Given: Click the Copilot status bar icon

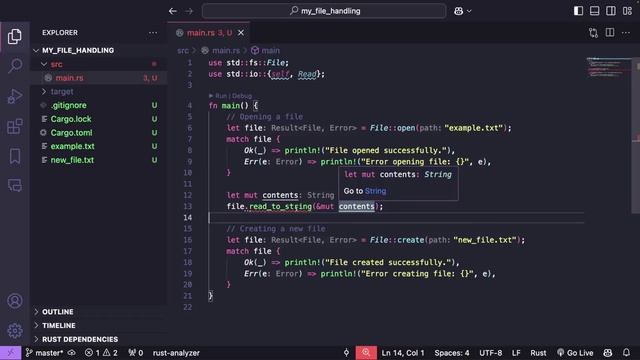Looking at the screenshot, I should coord(607,353).
